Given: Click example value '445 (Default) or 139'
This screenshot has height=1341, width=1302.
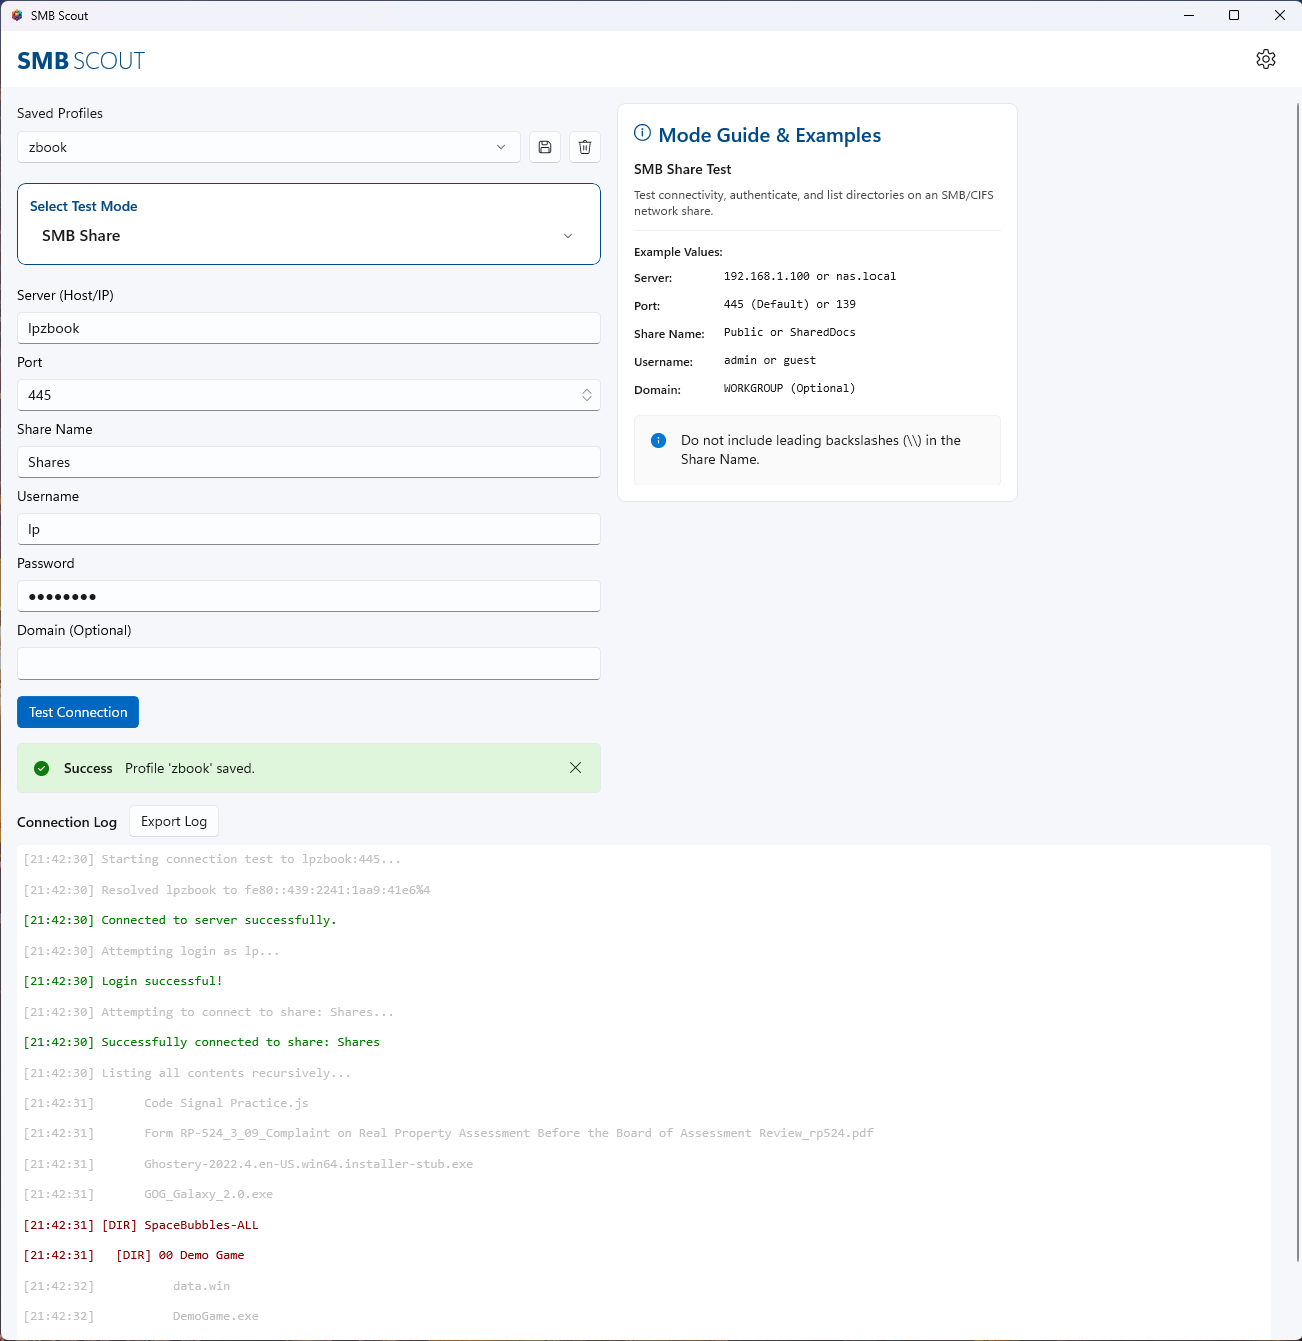Looking at the screenshot, I should click(790, 304).
